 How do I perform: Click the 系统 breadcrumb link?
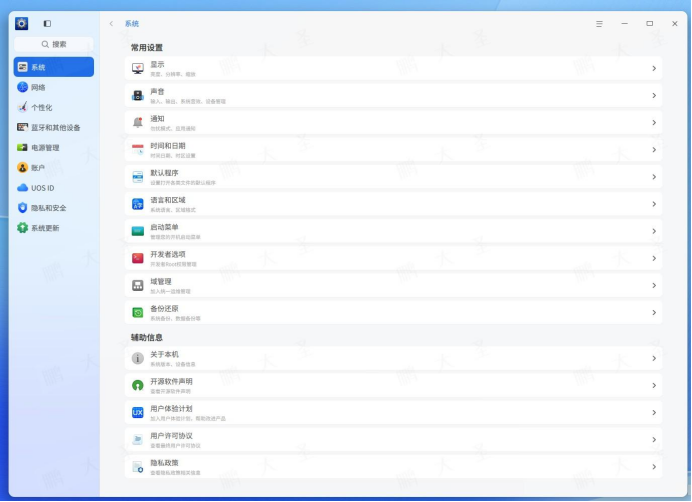coord(132,24)
